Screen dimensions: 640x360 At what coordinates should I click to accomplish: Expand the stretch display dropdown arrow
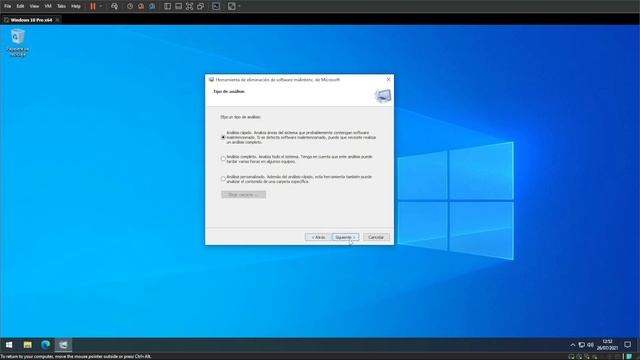pyautogui.click(x=239, y=6)
